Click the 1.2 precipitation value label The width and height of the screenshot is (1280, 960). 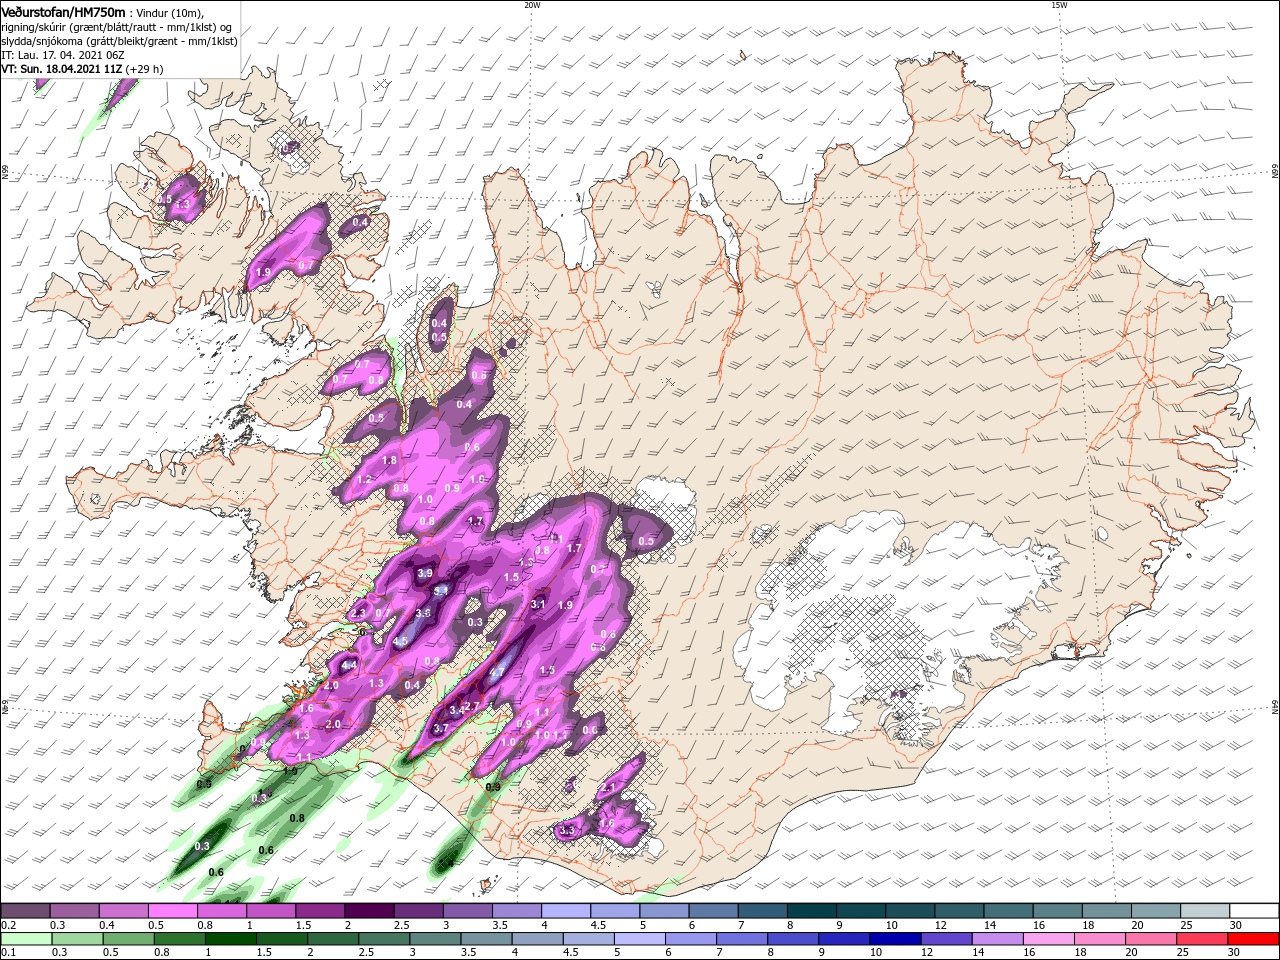(x=364, y=480)
